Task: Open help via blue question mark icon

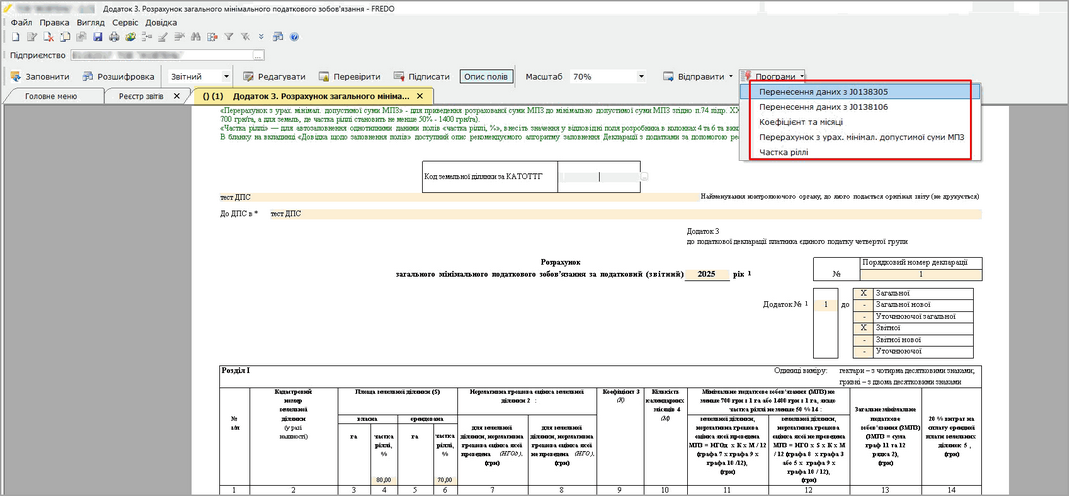Action: coord(294,37)
